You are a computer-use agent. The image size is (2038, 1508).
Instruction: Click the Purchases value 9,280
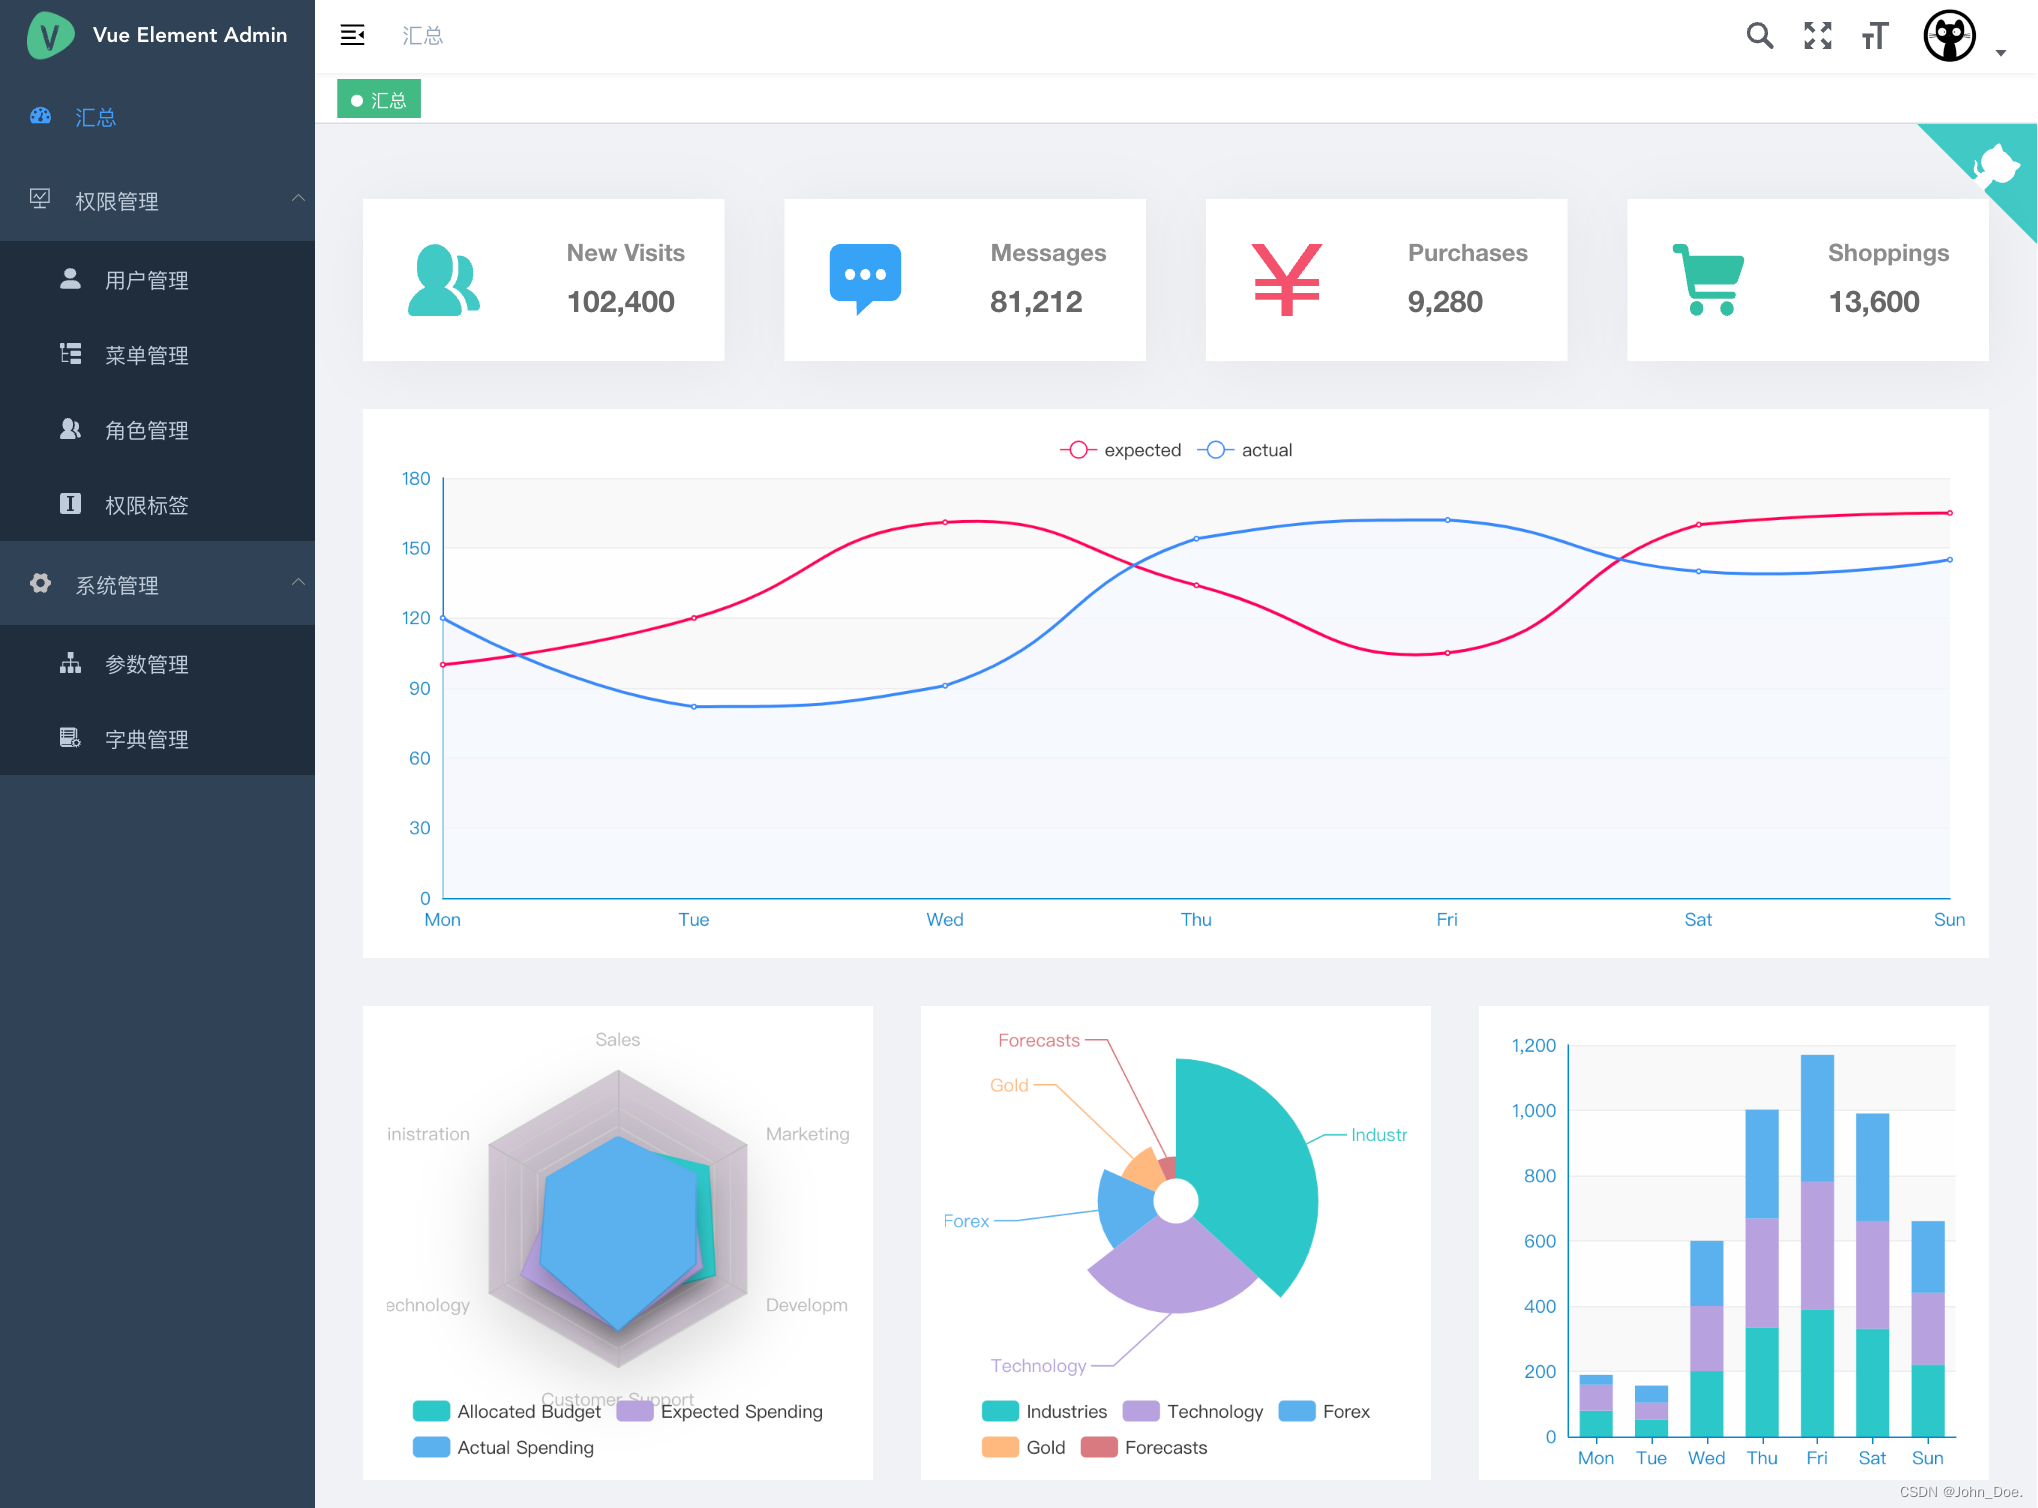point(1445,302)
